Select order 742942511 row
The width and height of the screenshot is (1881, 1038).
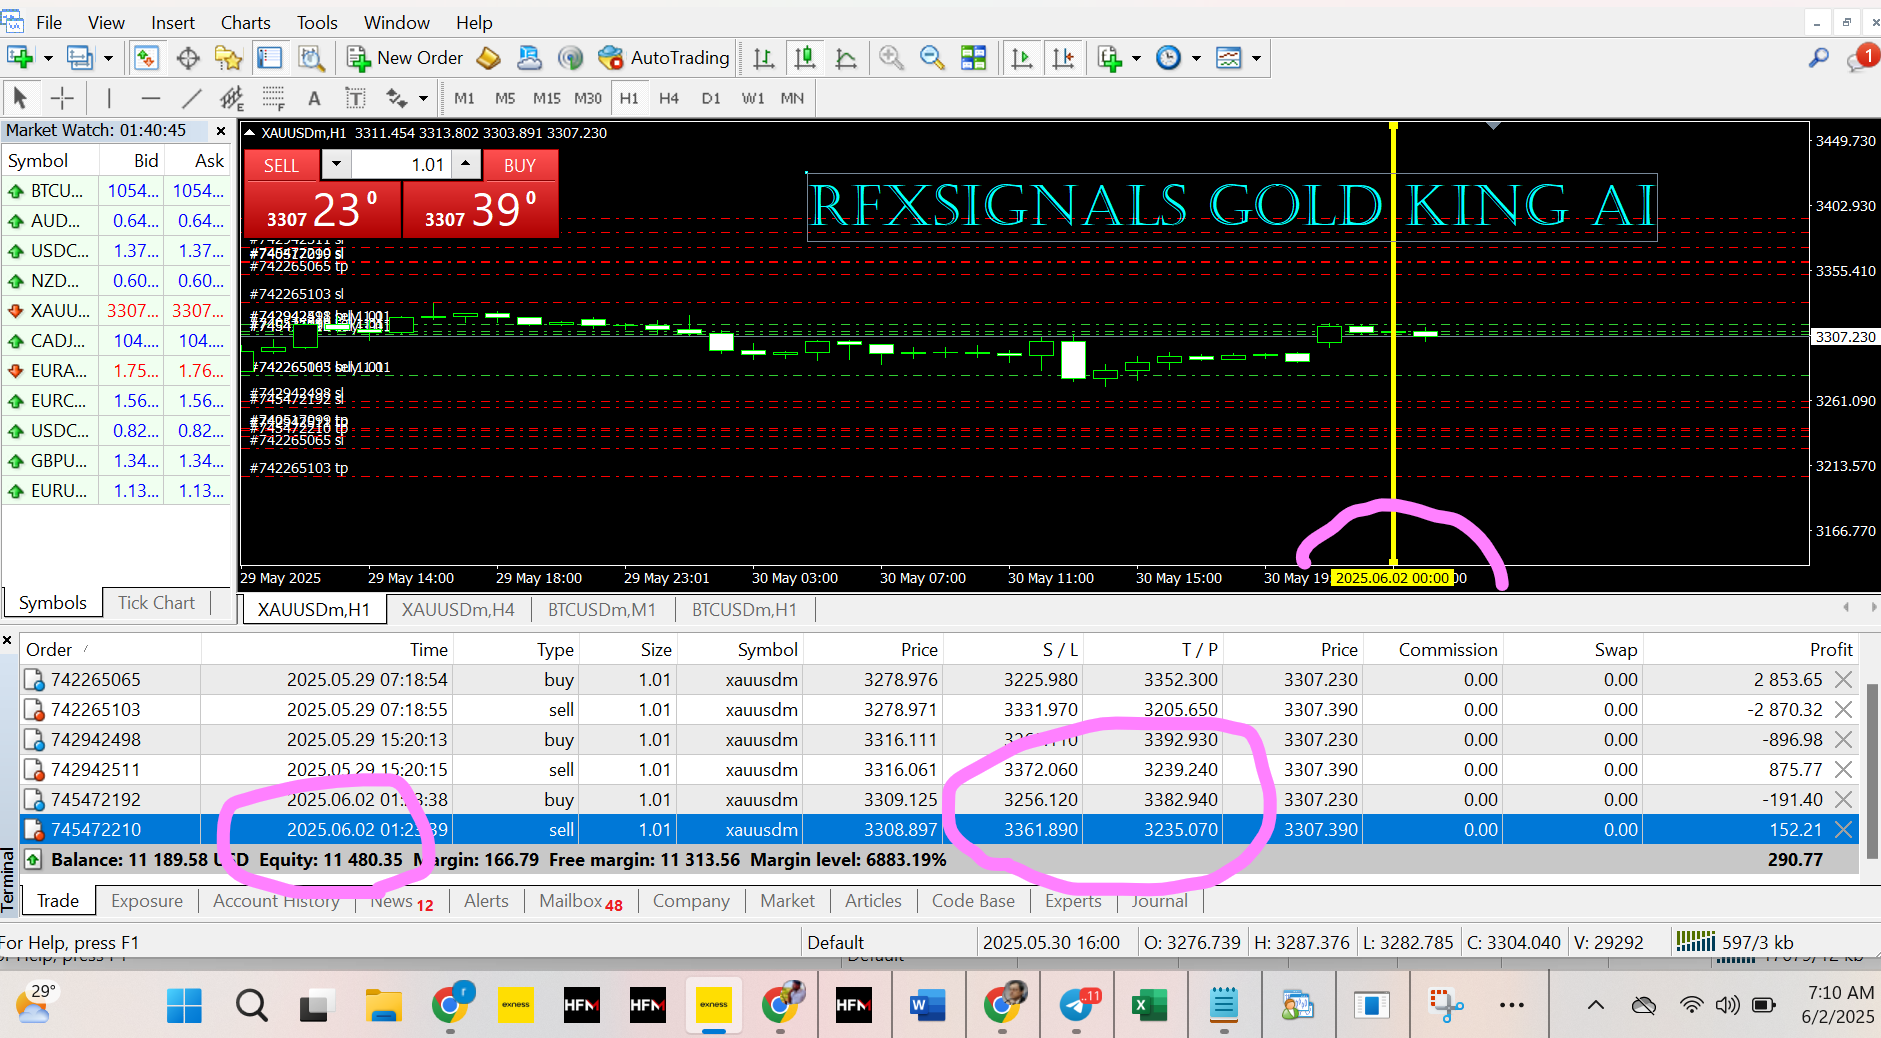[940, 769]
